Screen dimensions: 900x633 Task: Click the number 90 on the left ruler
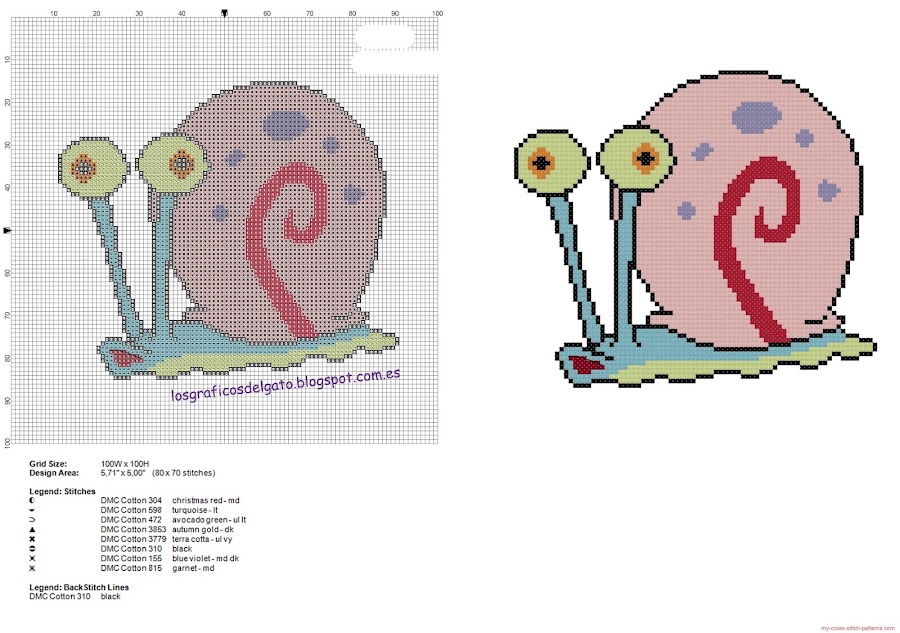pos(7,401)
